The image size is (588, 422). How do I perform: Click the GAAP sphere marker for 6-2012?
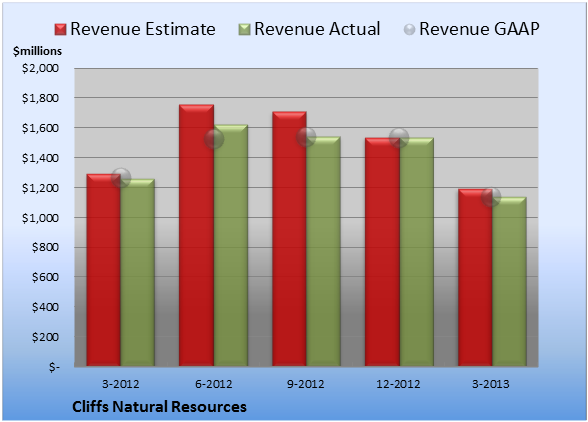[x=214, y=139]
